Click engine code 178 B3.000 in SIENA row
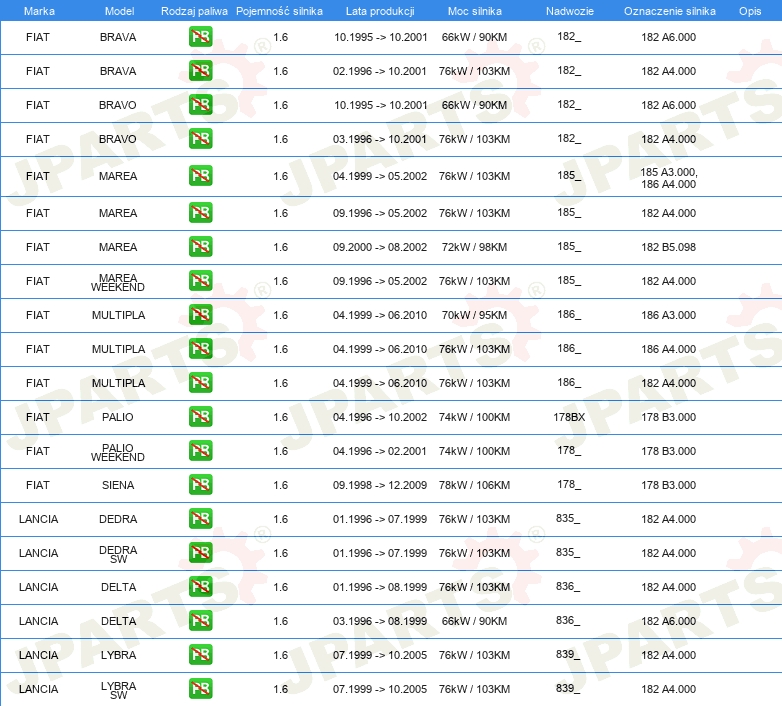Image resolution: width=782 pixels, height=706 pixels. (668, 485)
